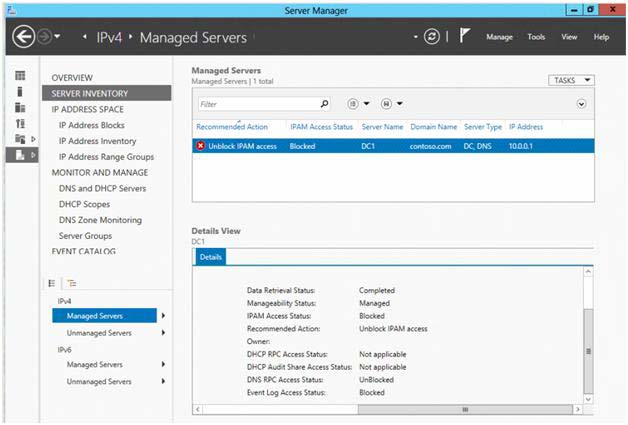This screenshot has height=425, width=628.
Task: Open the notifications flag icon
Action: (x=465, y=36)
